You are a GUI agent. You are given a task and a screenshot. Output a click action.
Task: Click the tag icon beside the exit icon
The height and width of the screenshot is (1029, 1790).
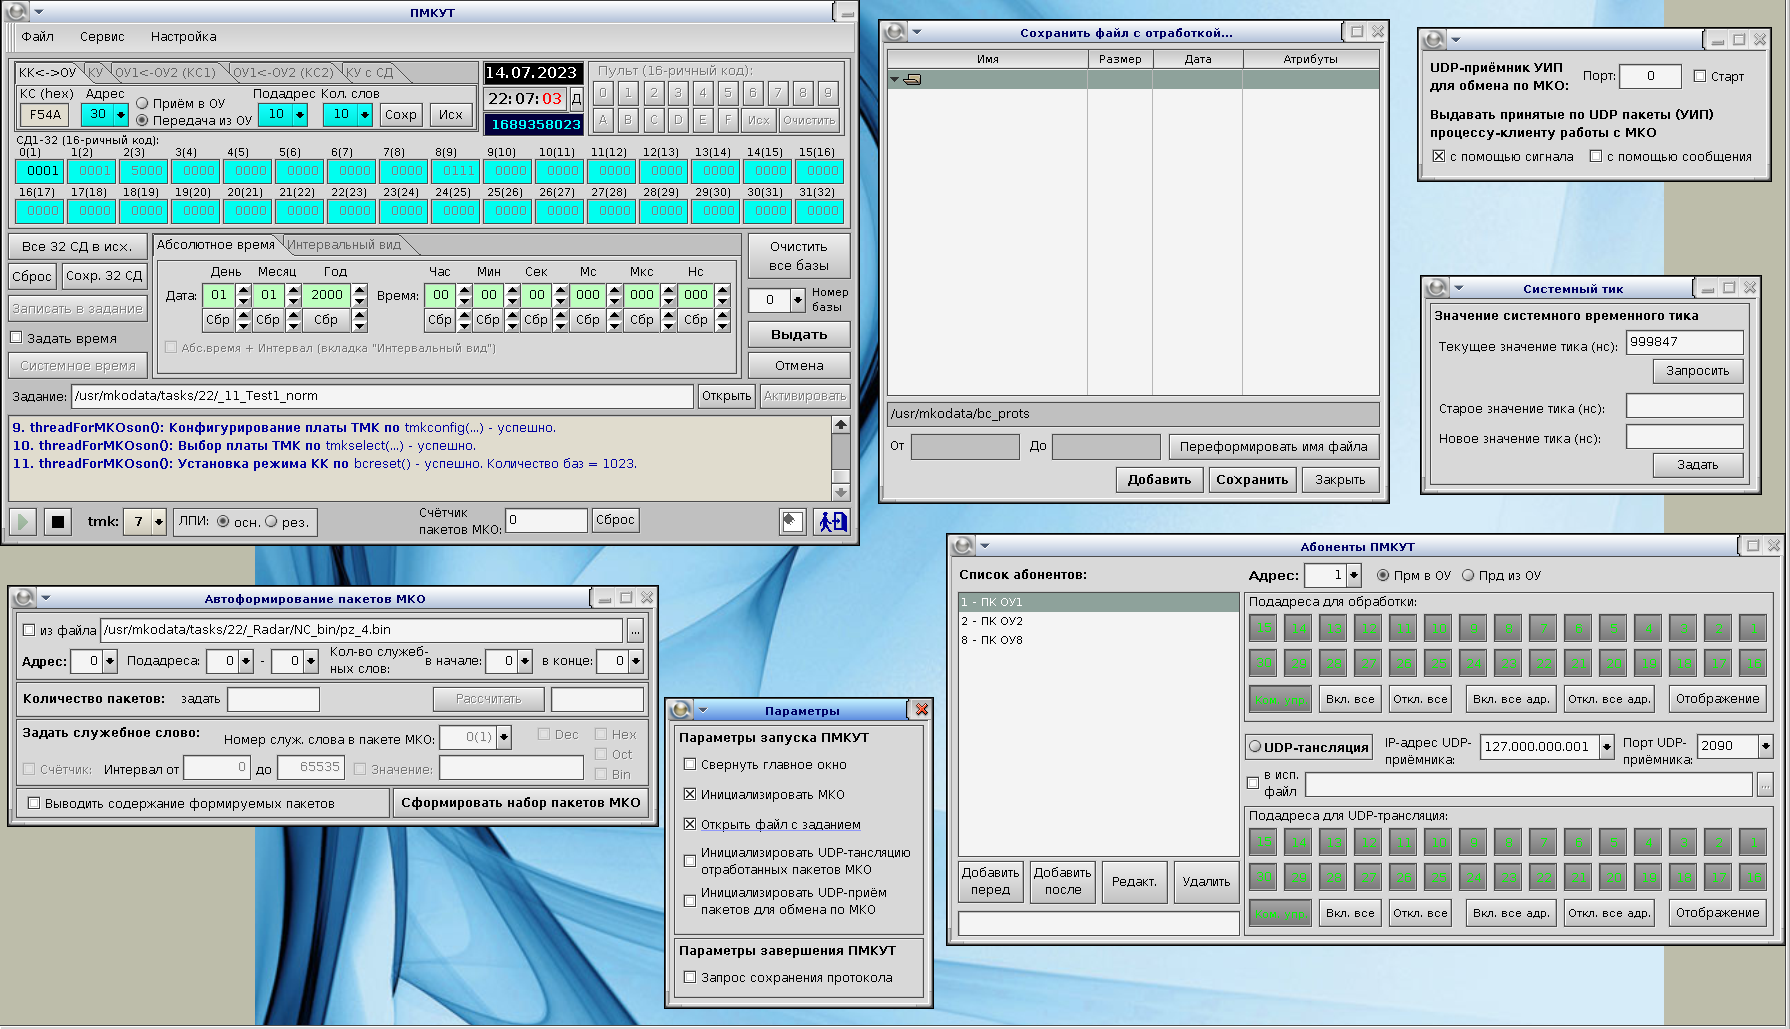(x=792, y=521)
